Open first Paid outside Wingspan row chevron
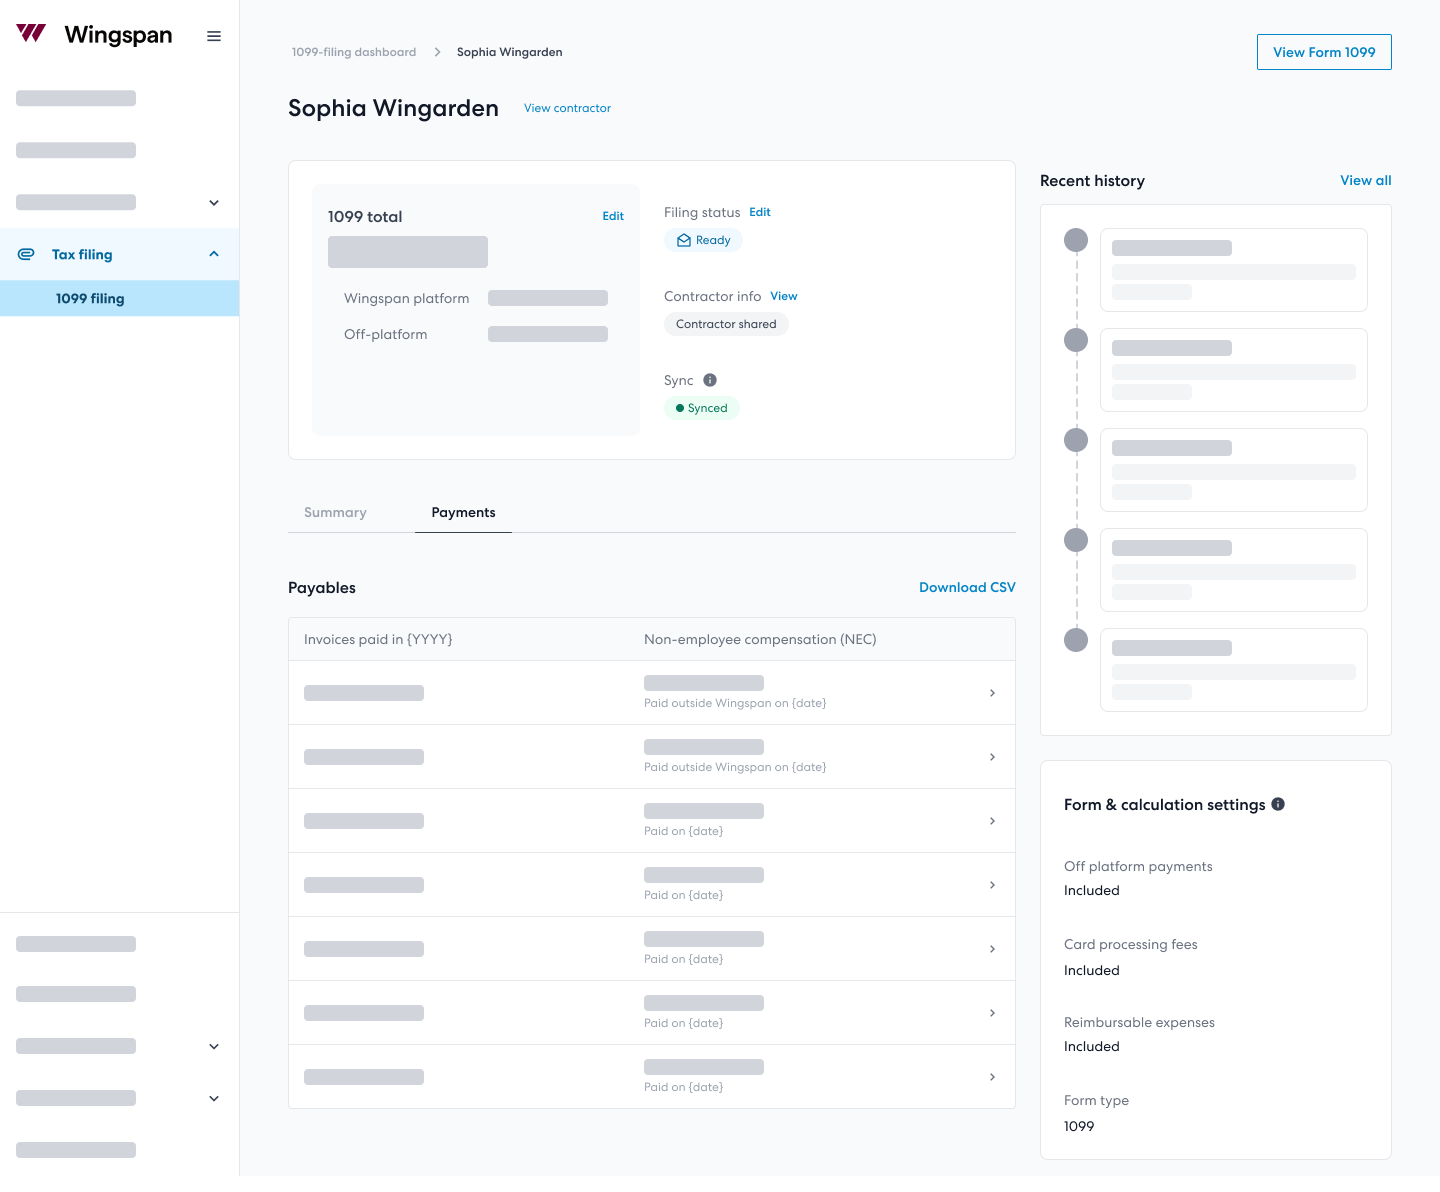Image resolution: width=1440 pixels, height=1192 pixels. (992, 693)
